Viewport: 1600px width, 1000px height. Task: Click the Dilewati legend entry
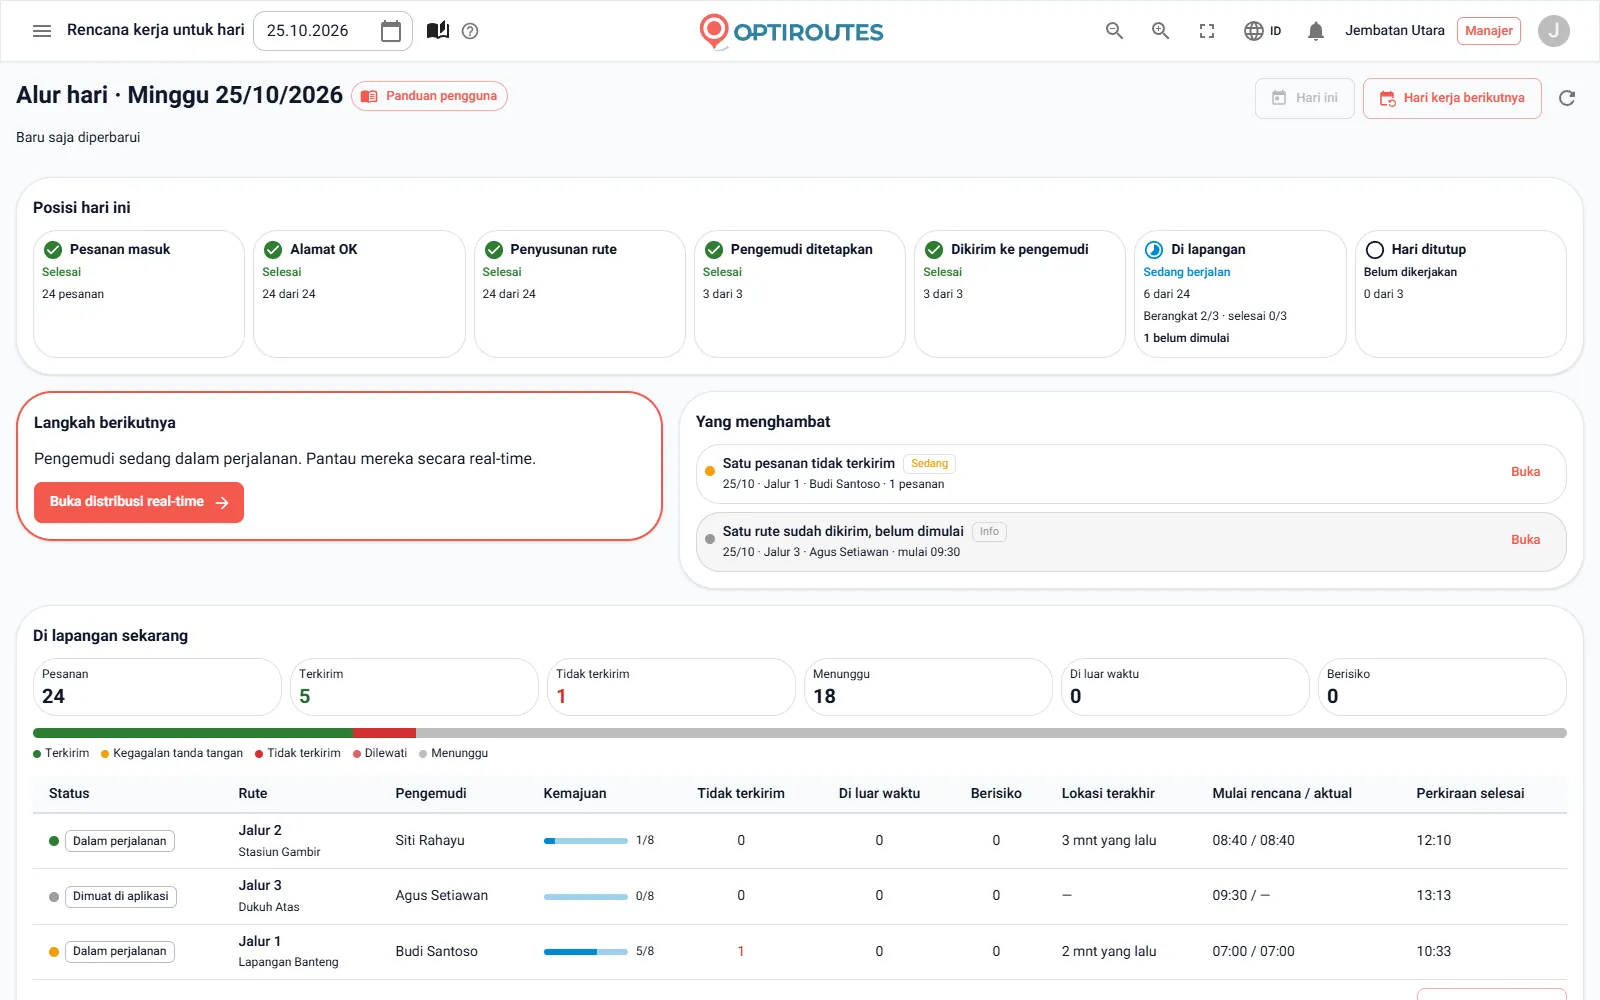pyautogui.click(x=380, y=753)
